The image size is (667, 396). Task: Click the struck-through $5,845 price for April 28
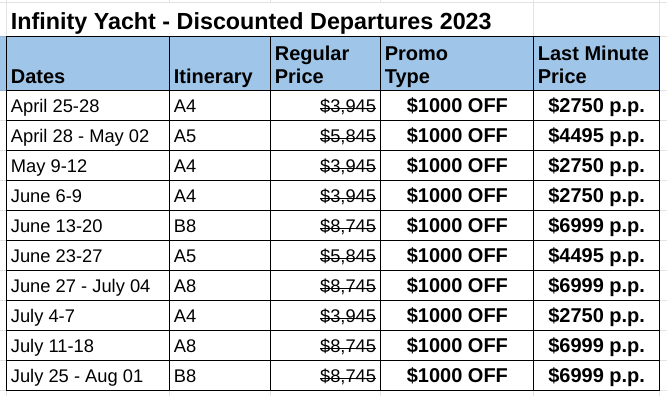click(348, 136)
